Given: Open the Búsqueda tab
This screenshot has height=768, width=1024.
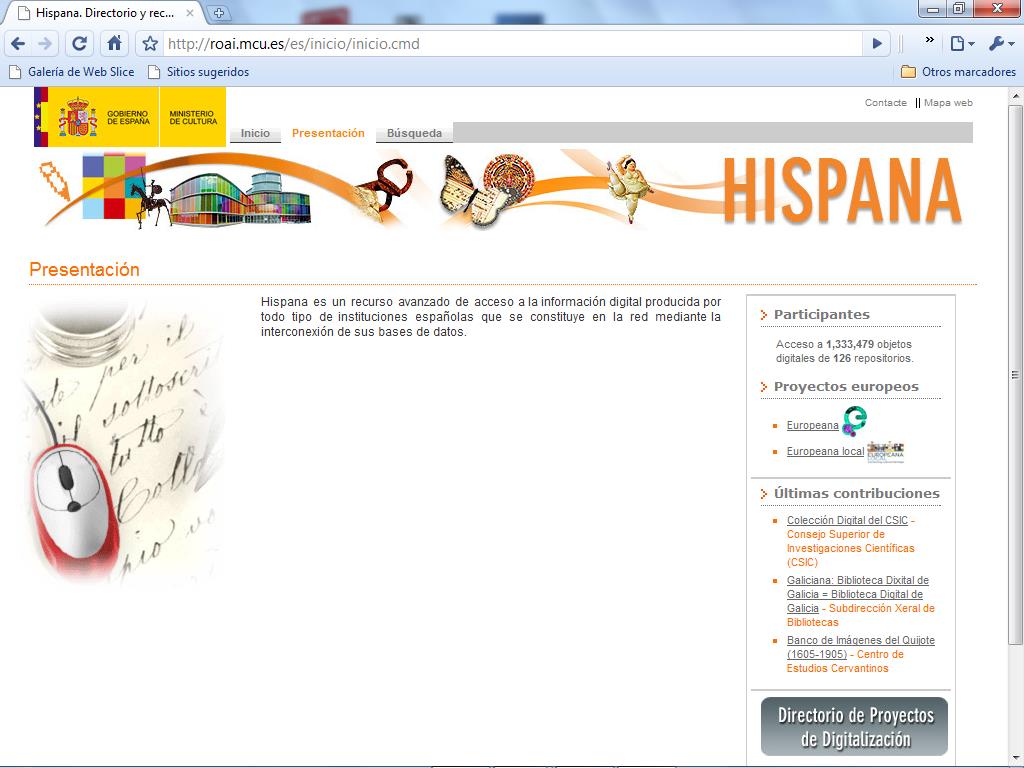Looking at the screenshot, I should (x=414, y=133).
